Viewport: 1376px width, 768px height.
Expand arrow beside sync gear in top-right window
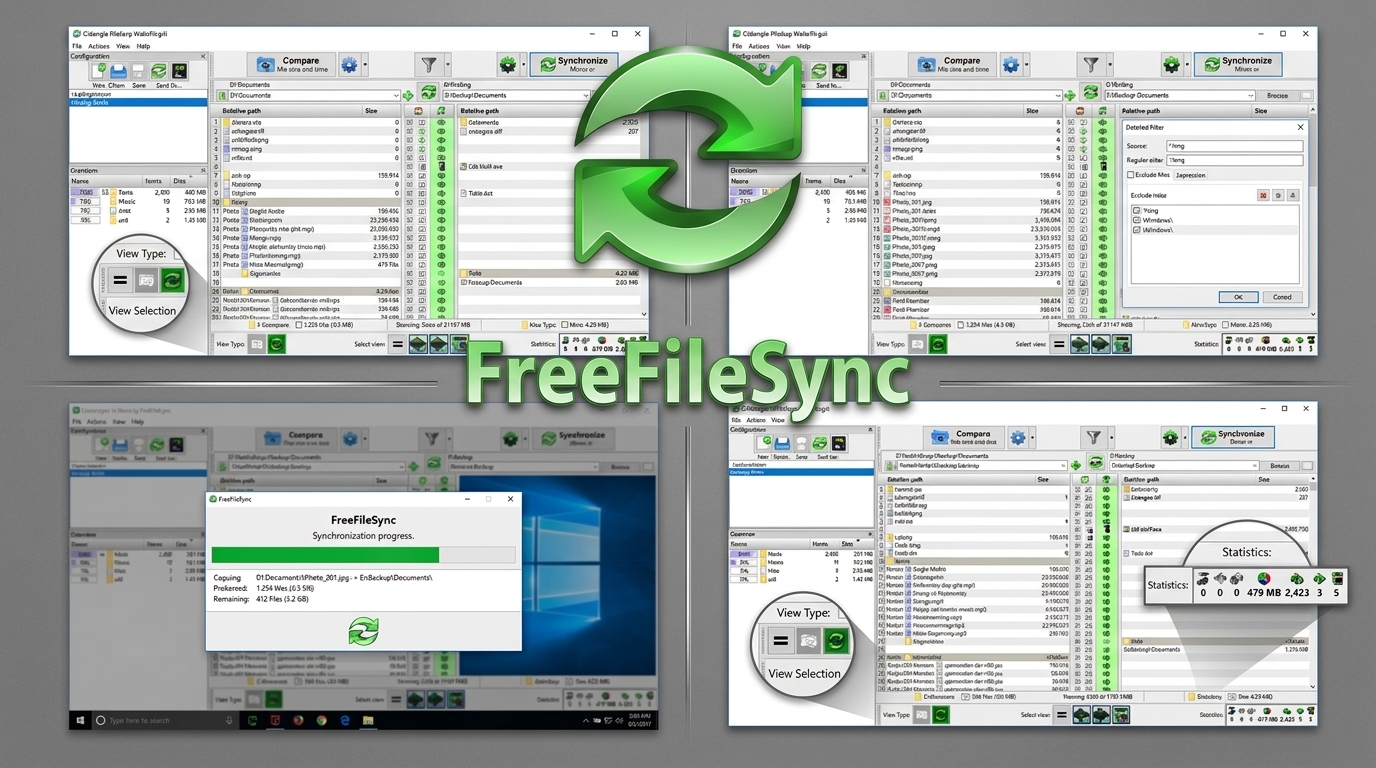coord(1187,65)
